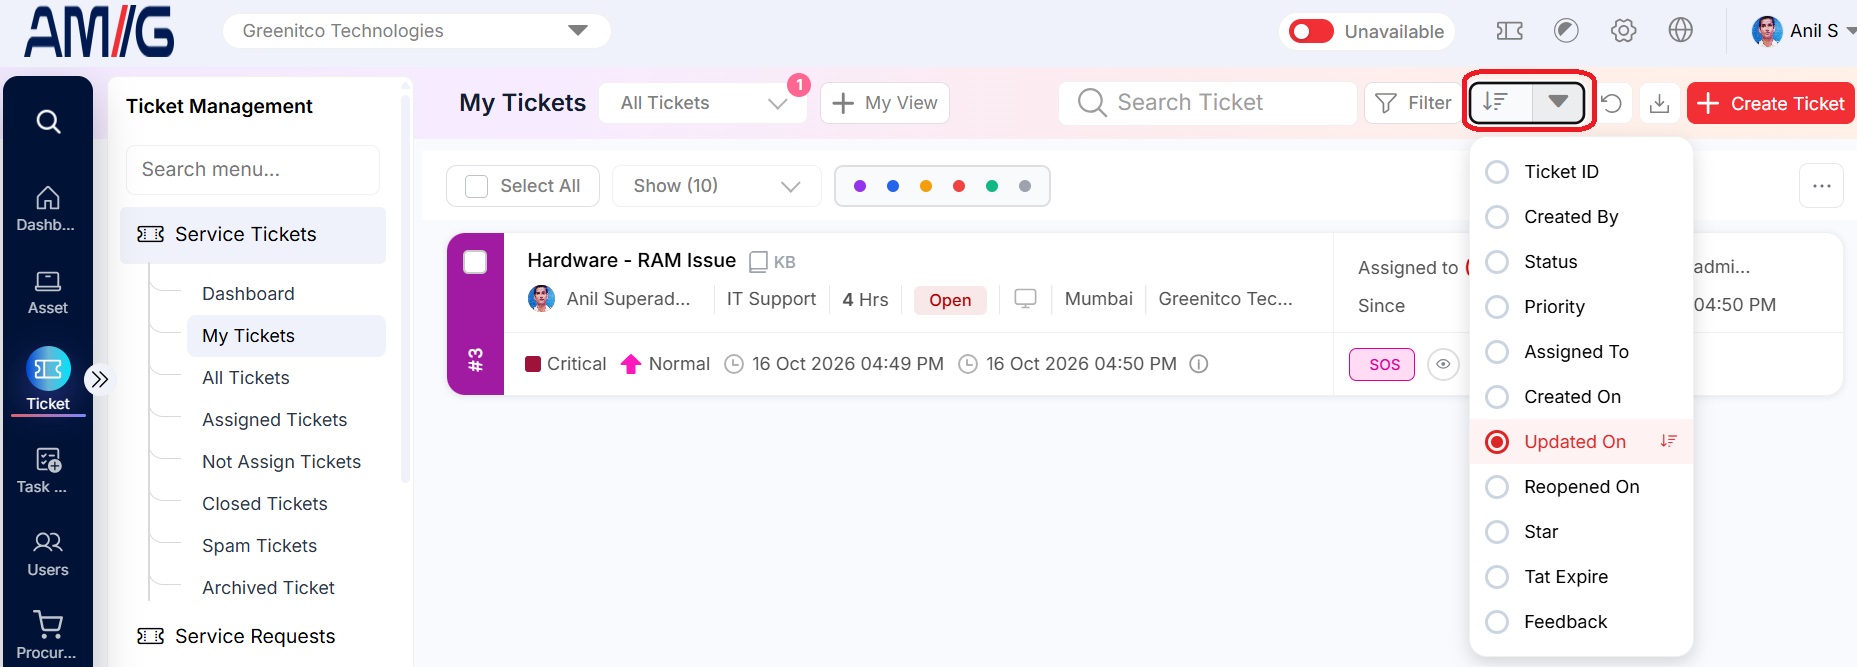Click the Normal pink arrow icon
The image size is (1857, 667).
[x=630, y=364]
